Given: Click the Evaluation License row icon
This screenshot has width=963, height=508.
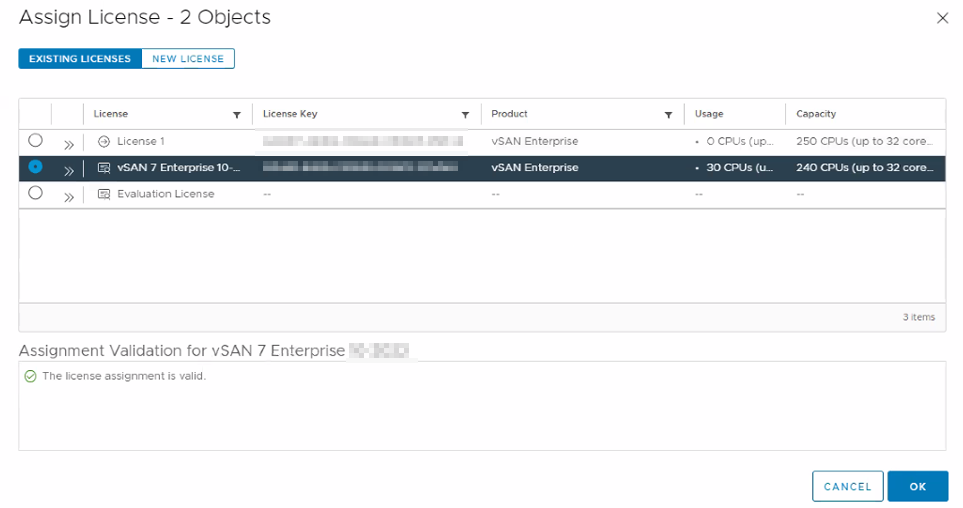Looking at the screenshot, I should pyautogui.click(x=104, y=194).
